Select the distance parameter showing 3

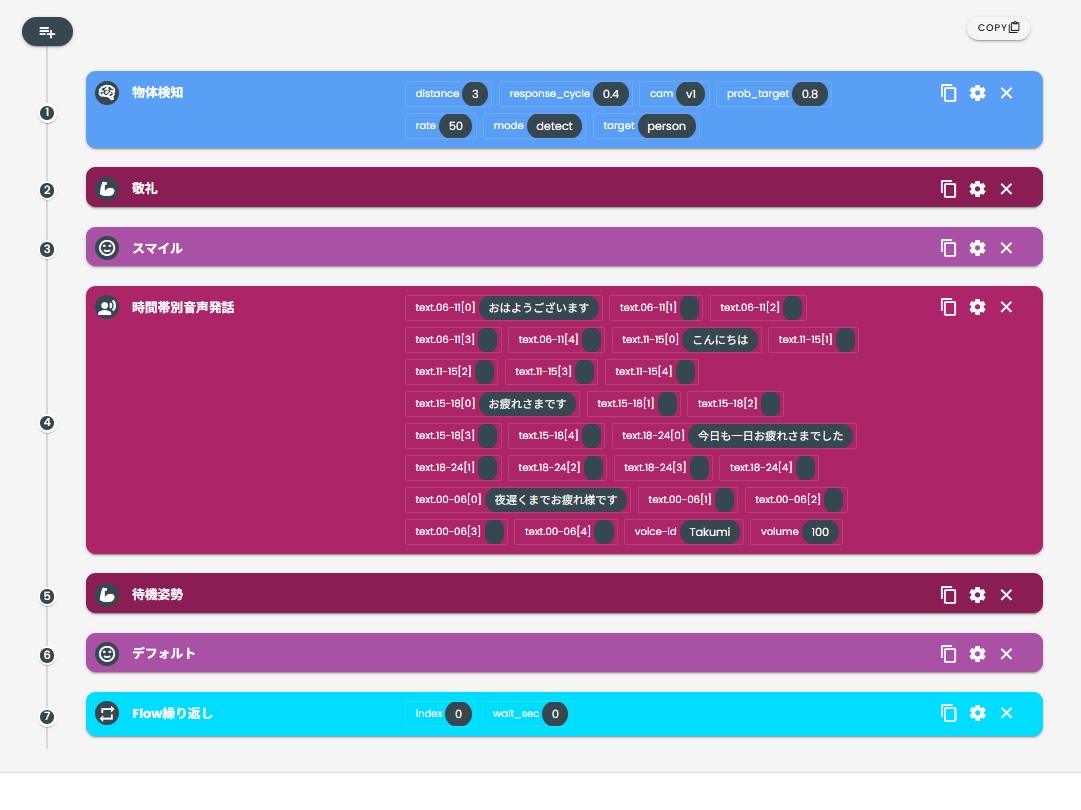(x=475, y=94)
